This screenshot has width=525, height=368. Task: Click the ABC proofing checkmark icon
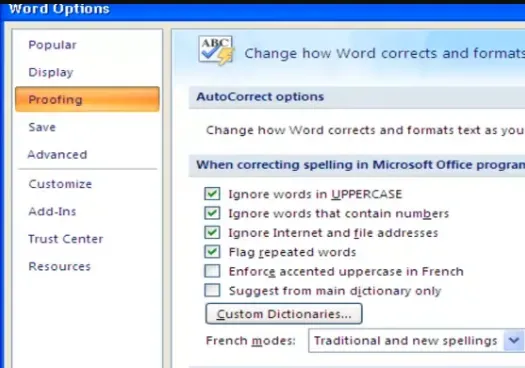(x=216, y=51)
